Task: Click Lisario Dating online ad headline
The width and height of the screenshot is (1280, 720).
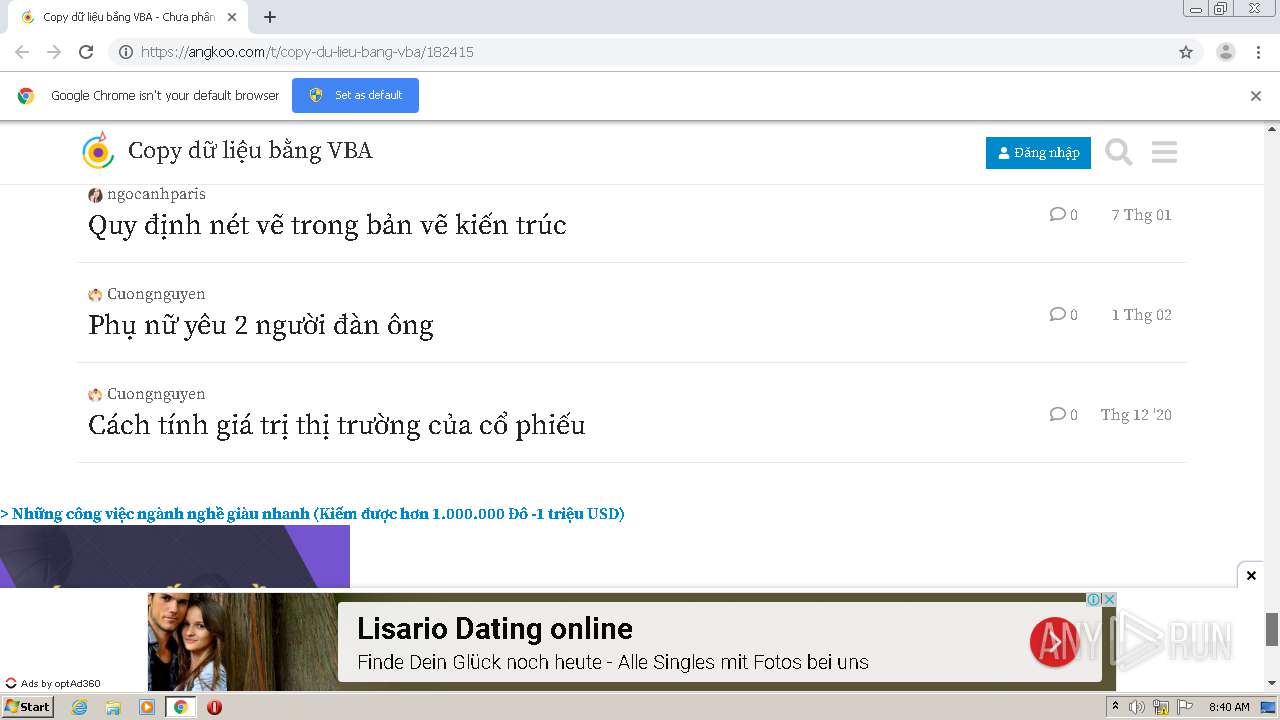Action: point(495,628)
